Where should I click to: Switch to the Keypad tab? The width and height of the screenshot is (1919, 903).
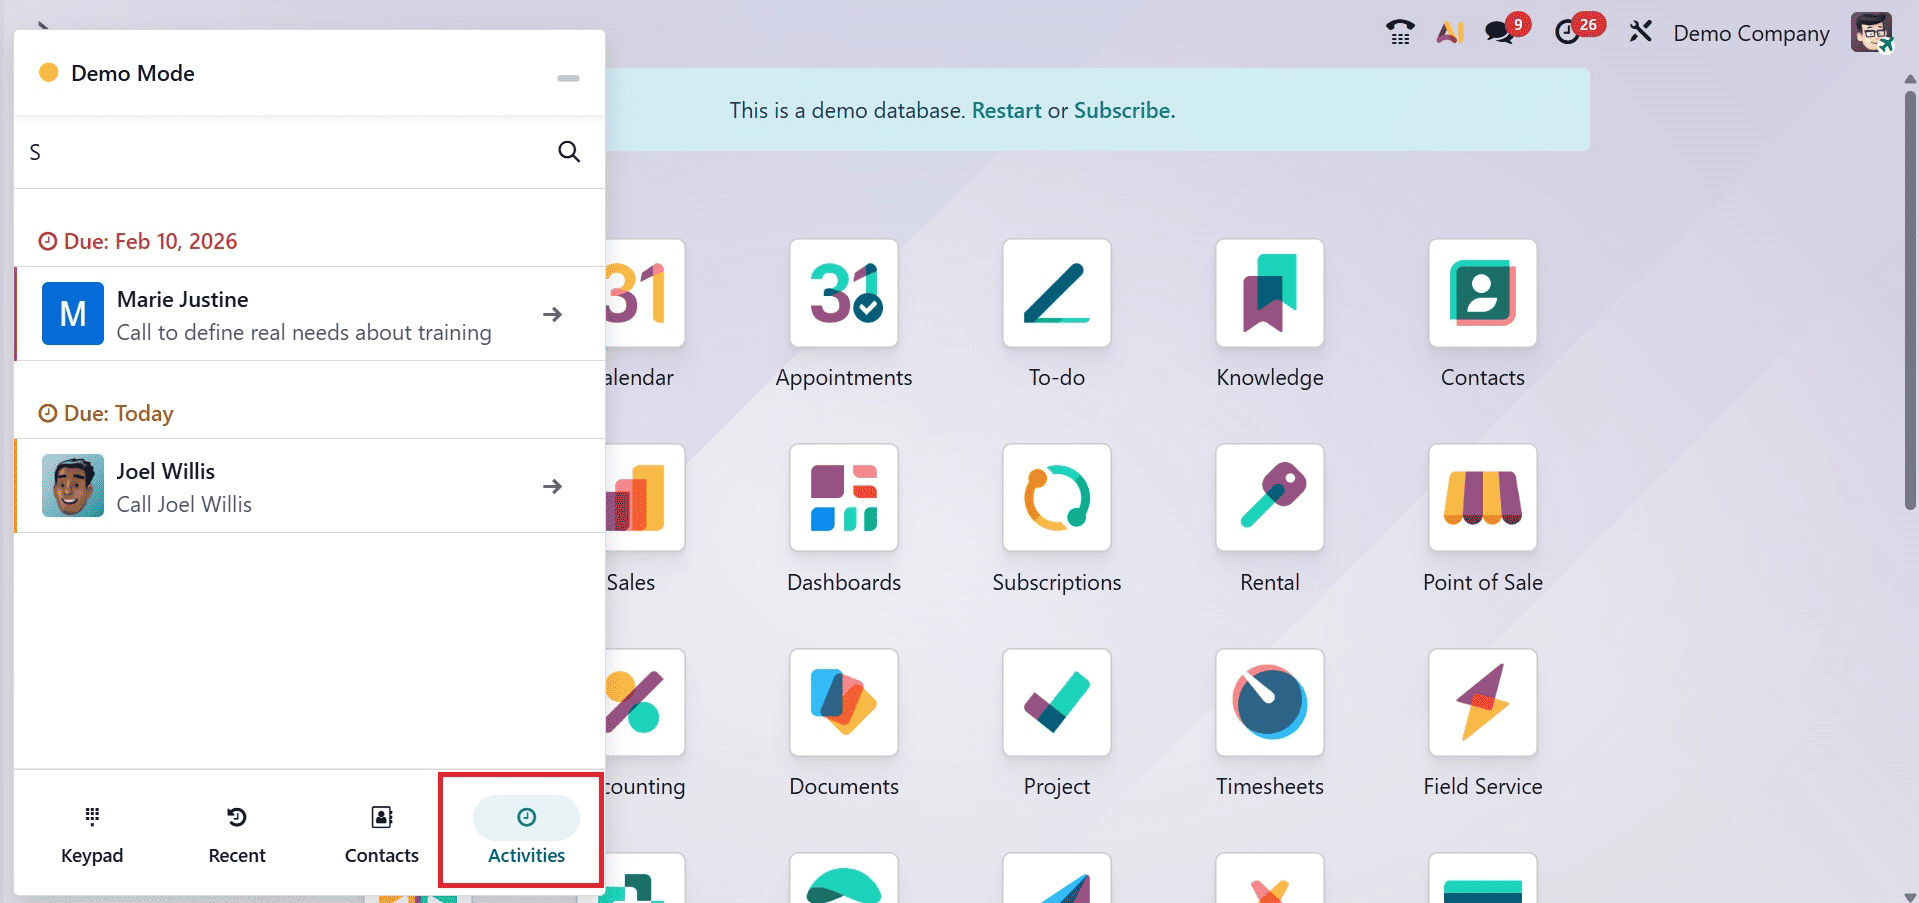pos(91,833)
